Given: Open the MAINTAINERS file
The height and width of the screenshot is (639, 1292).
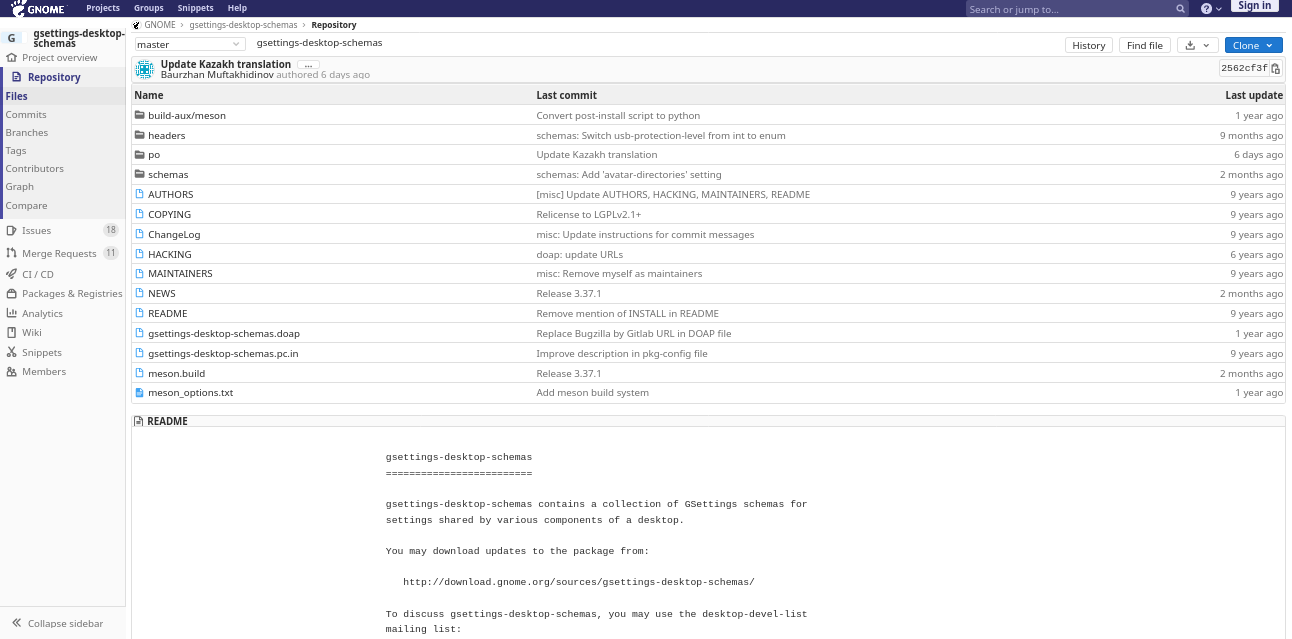Looking at the screenshot, I should click(x=180, y=274).
